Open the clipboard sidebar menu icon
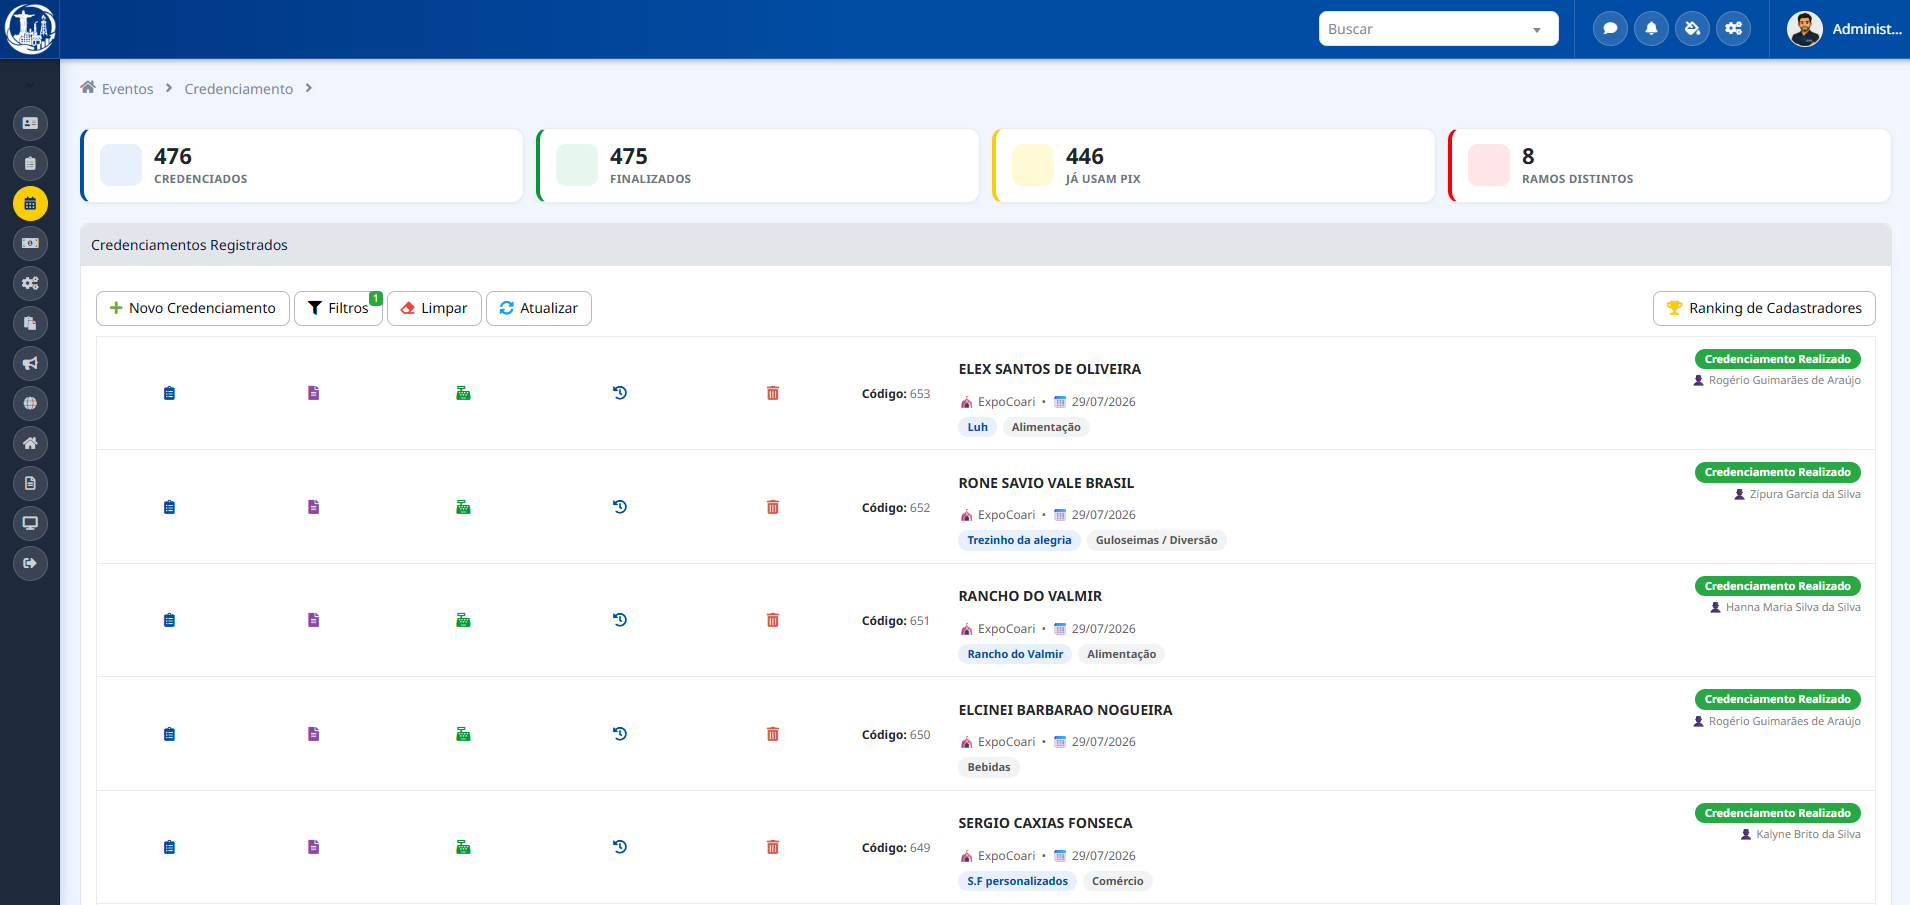The image size is (1910, 905). tap(30, 163)
